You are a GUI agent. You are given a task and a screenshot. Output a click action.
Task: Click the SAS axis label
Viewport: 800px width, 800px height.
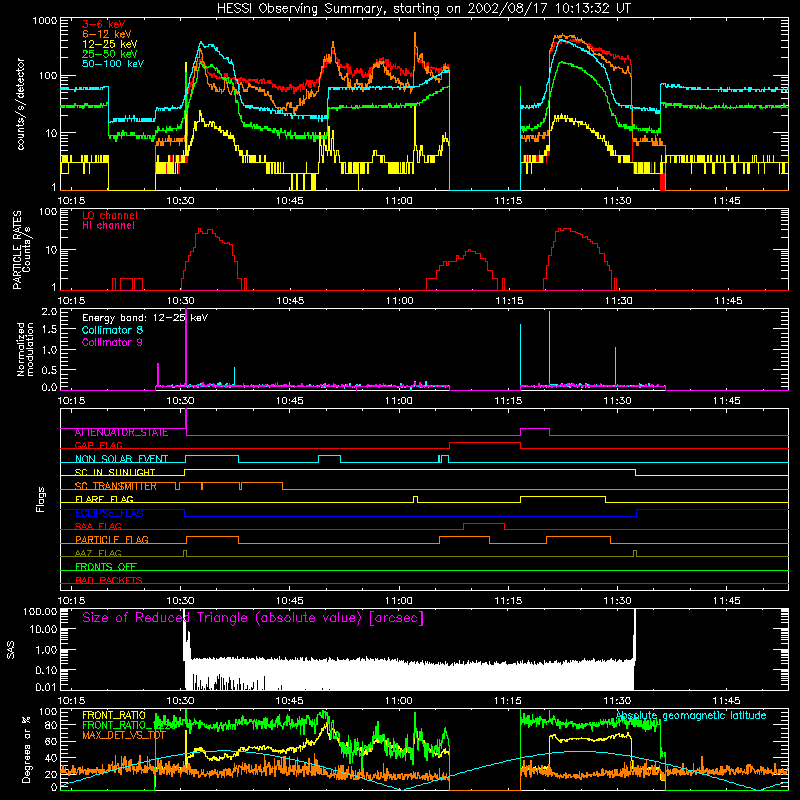[x=11, y=649]
